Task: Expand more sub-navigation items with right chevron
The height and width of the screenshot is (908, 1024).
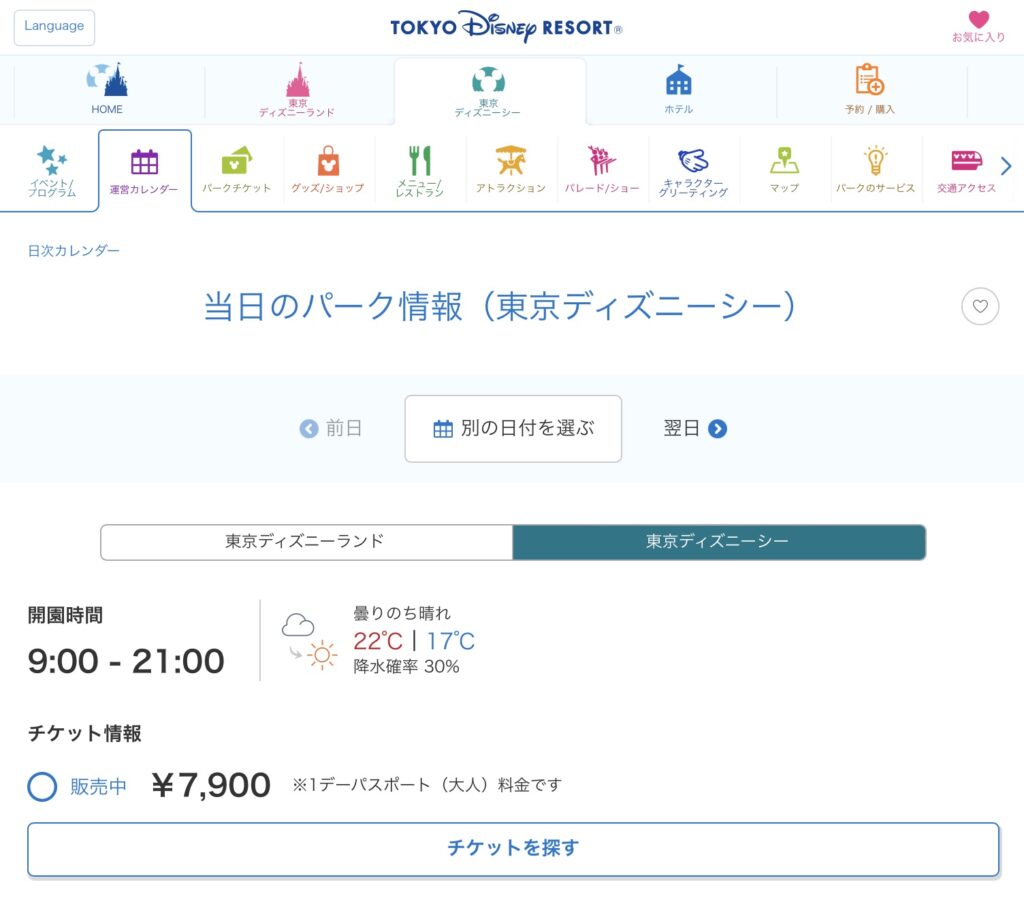Action: [1006, 166]
